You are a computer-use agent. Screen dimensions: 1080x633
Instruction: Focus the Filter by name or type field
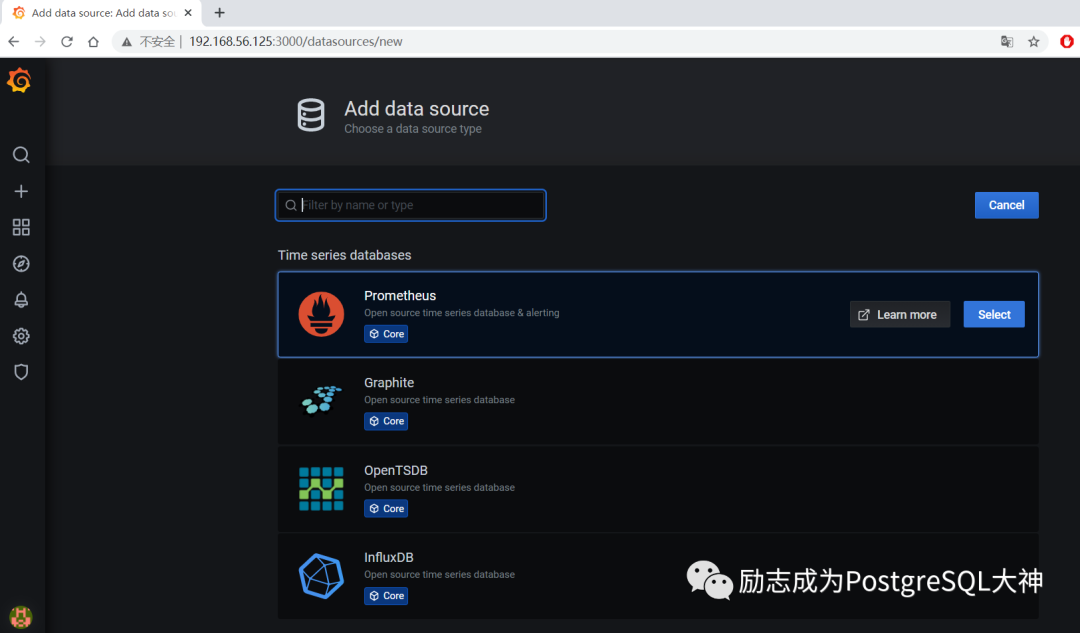click(411, 205)
